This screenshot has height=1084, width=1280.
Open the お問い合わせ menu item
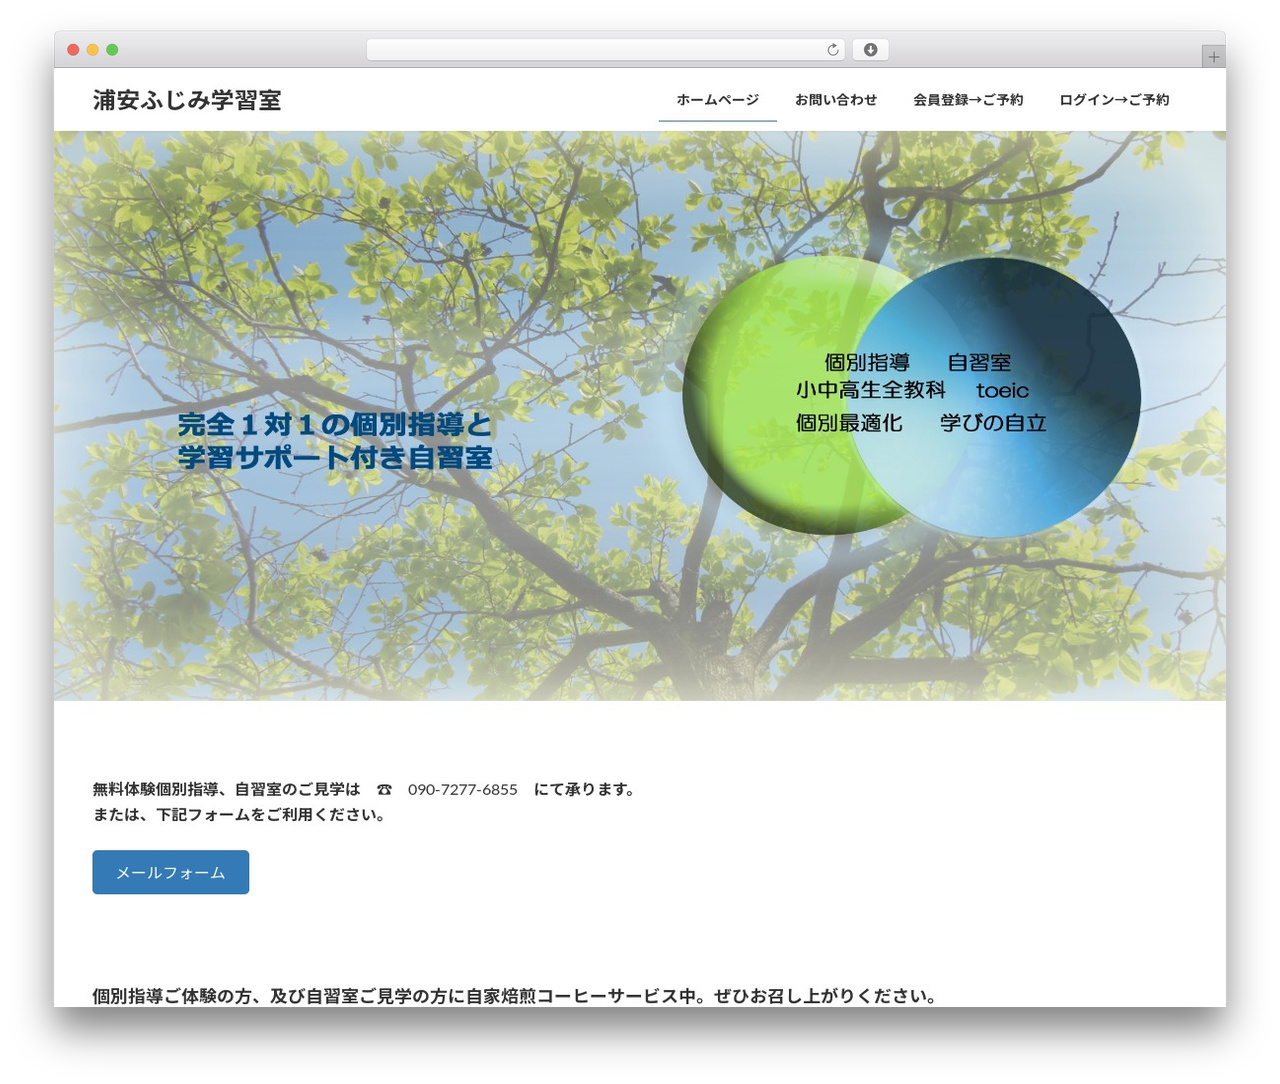[836, 100]
